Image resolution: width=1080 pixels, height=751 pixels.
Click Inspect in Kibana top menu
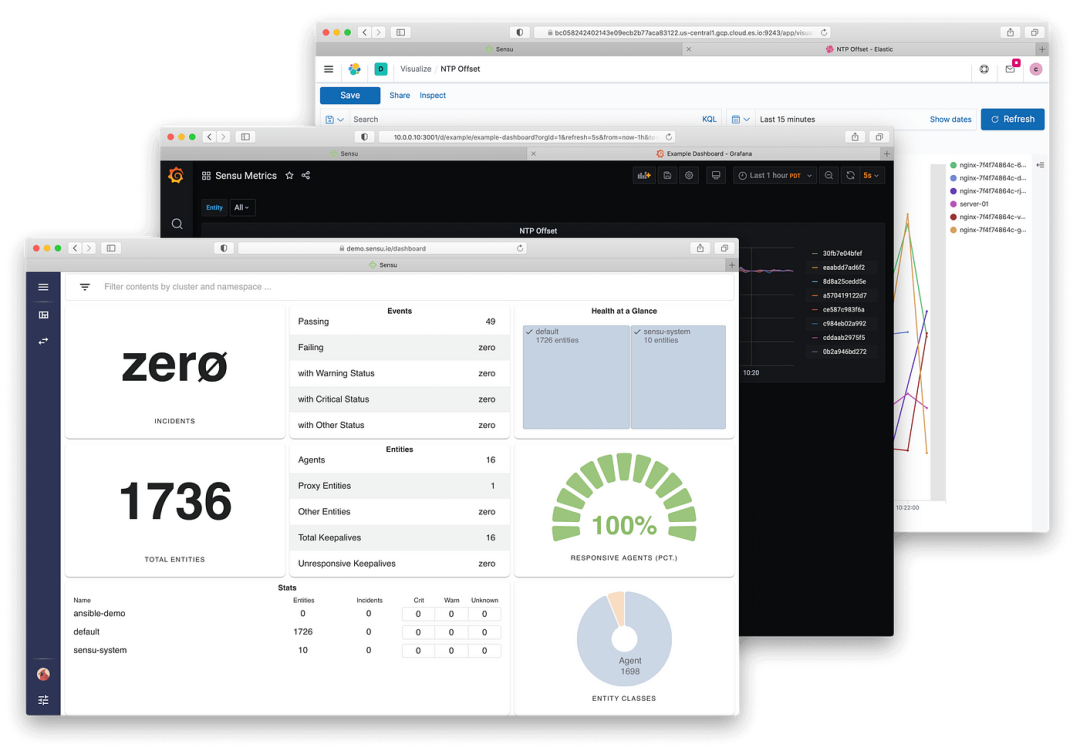(x=433, y=96)
